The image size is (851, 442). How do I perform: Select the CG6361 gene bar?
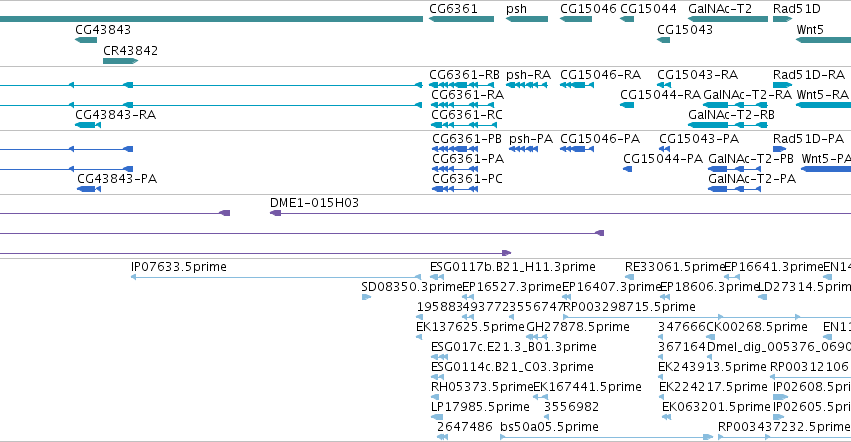point(461,19)
